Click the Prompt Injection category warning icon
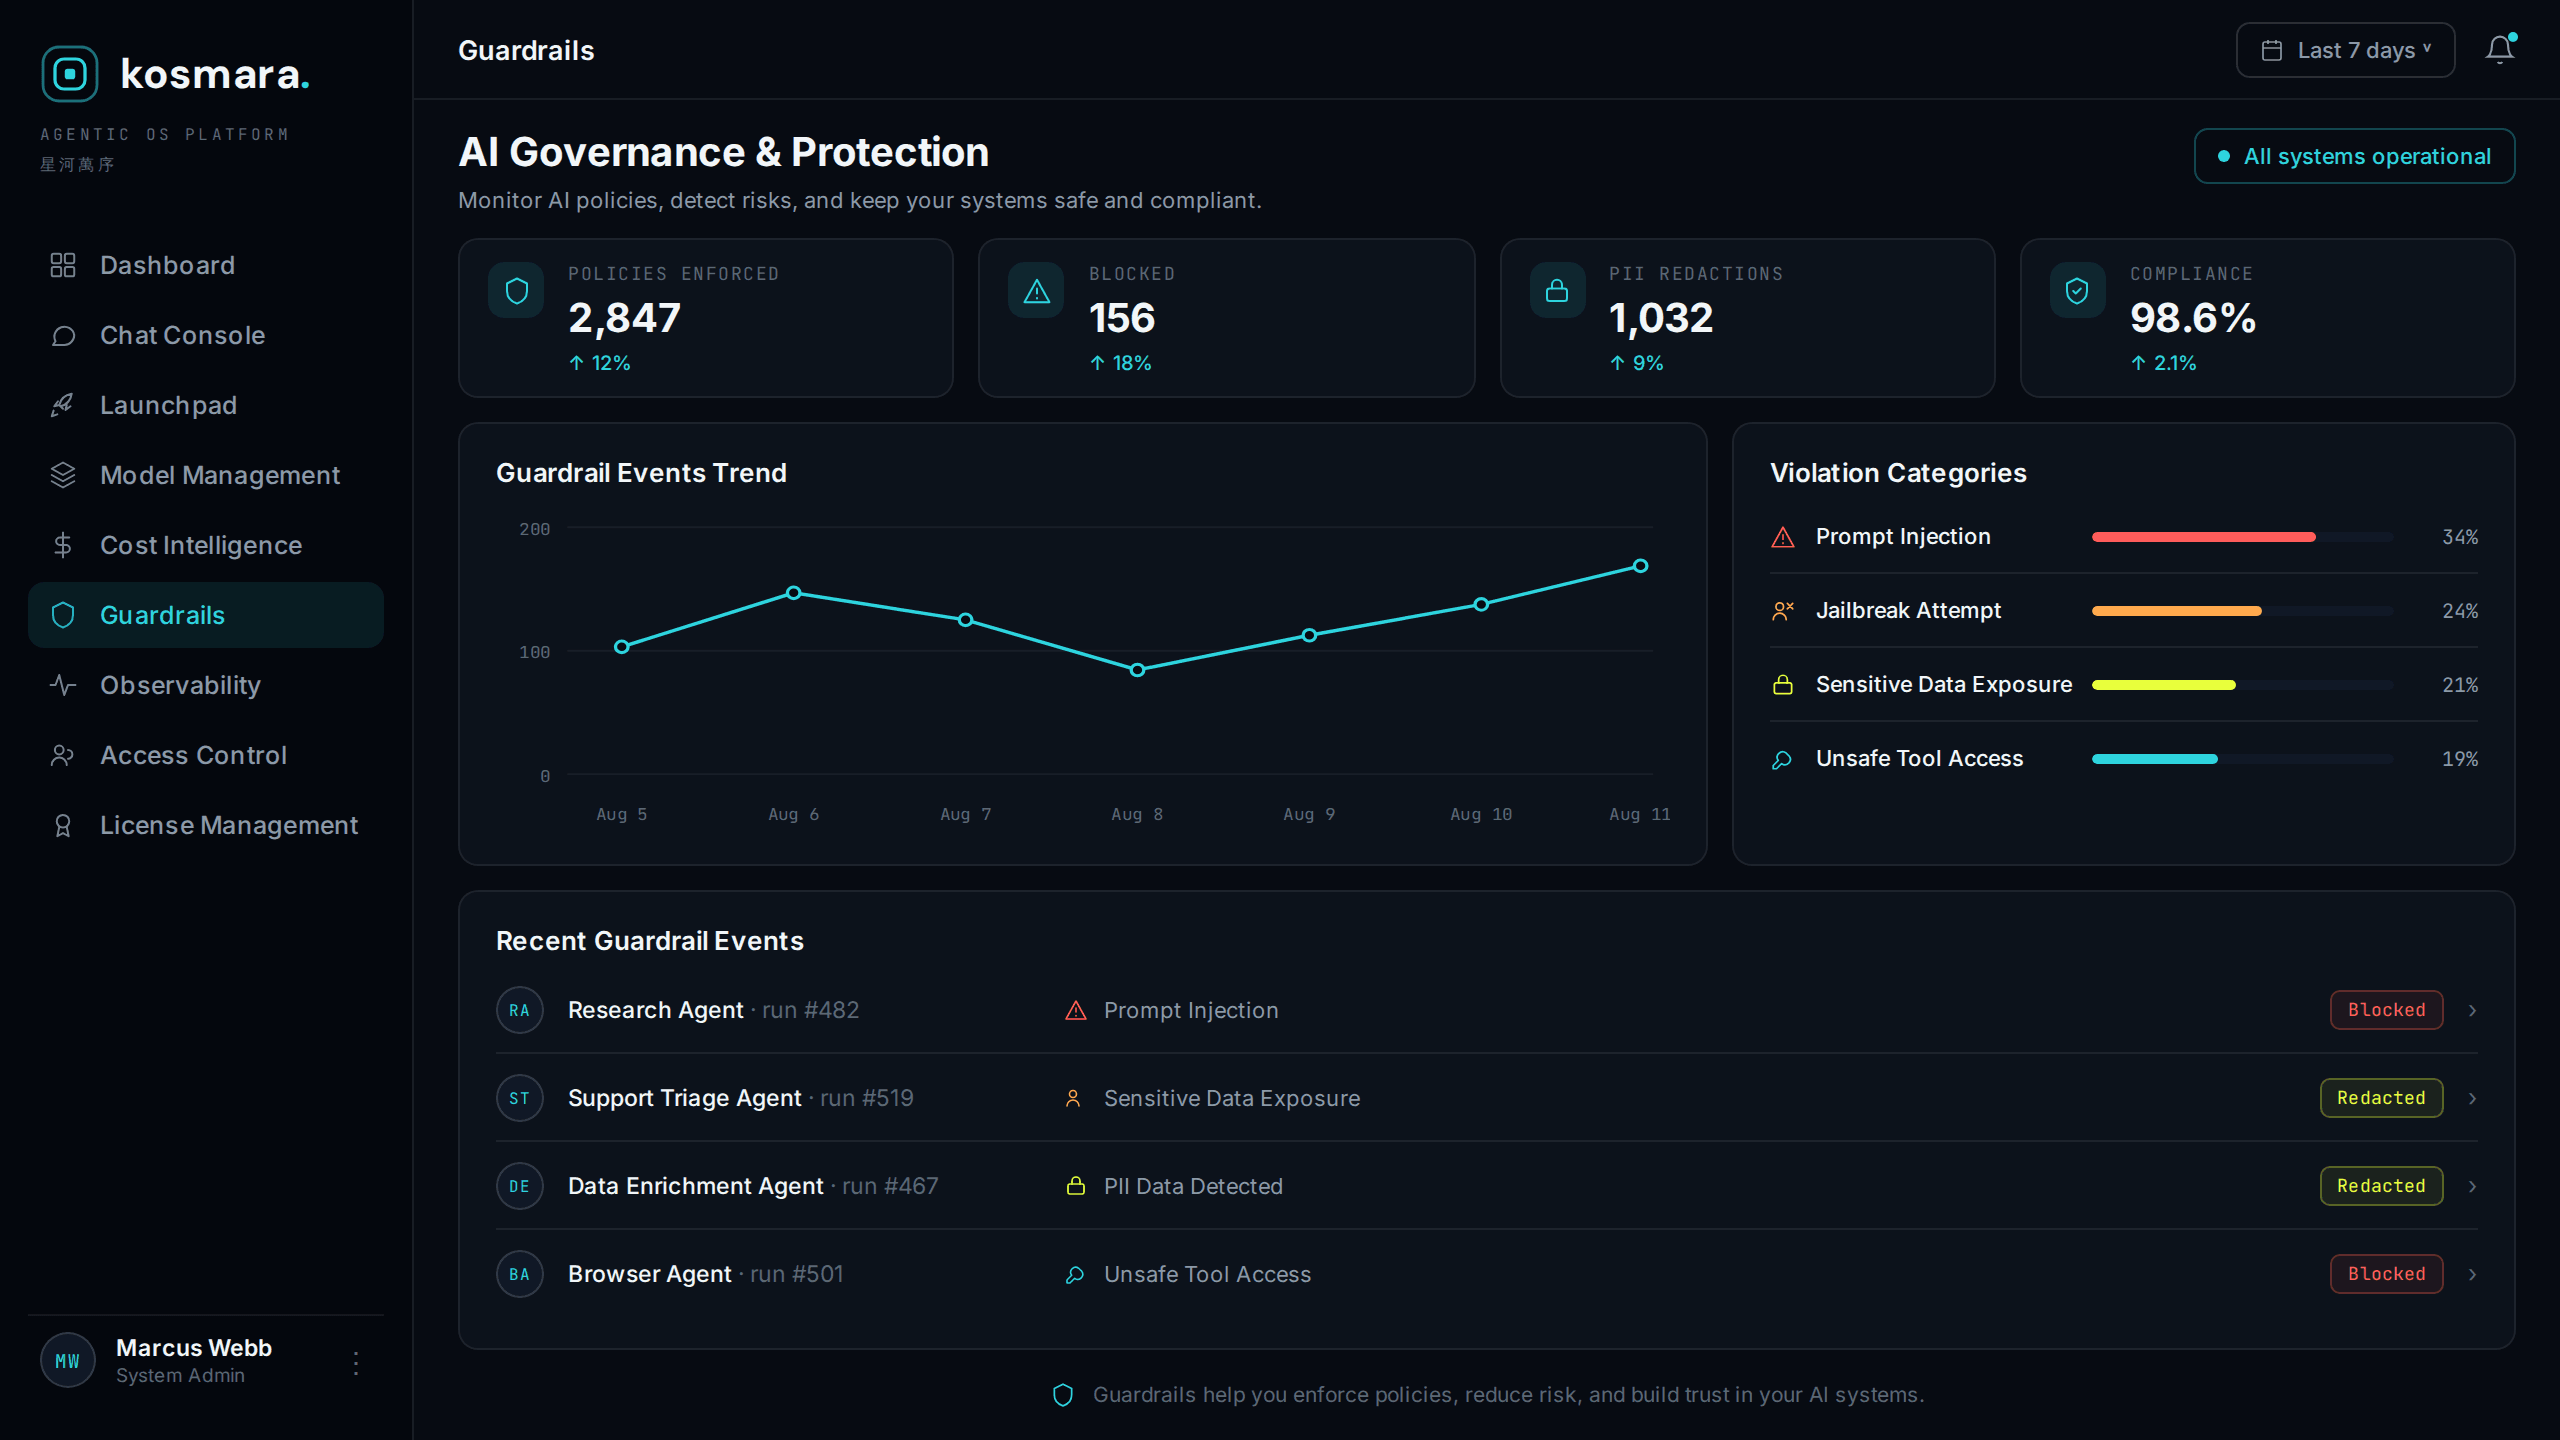Screen dimensions: 2560x1440 (1783, 537)
